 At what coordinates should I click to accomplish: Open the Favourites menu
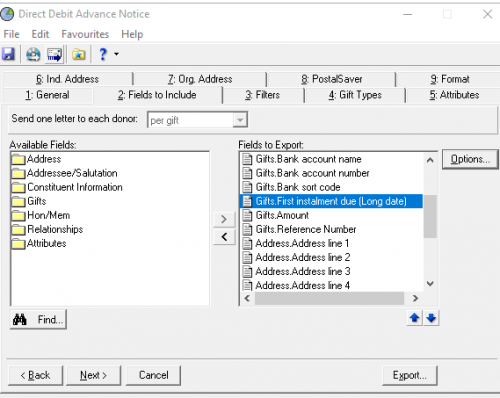click(85, 34)
